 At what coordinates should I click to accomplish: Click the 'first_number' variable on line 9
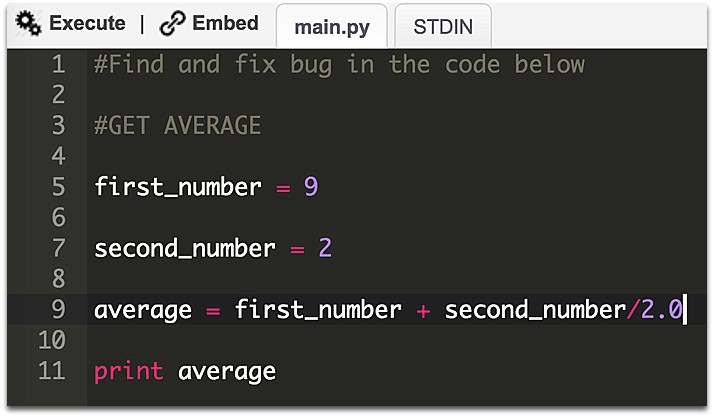[x=318, y=310]
